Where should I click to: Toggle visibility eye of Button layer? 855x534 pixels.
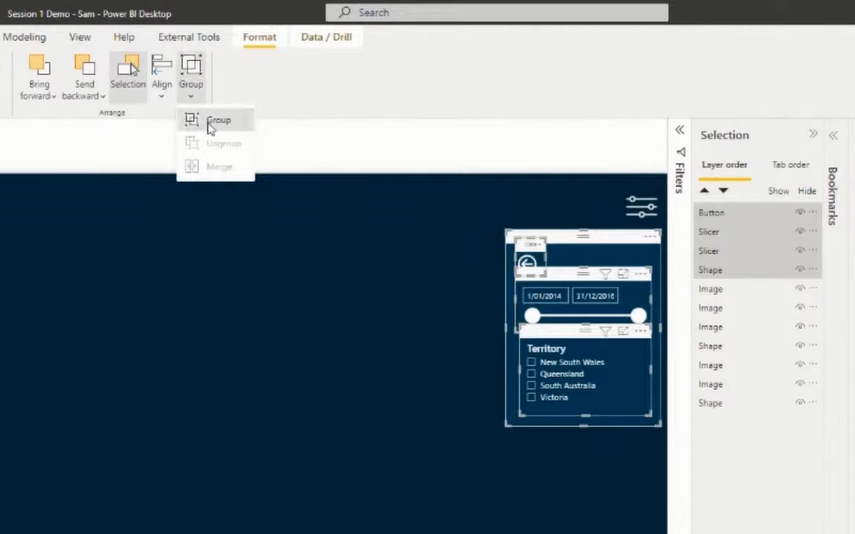(800, 212)
